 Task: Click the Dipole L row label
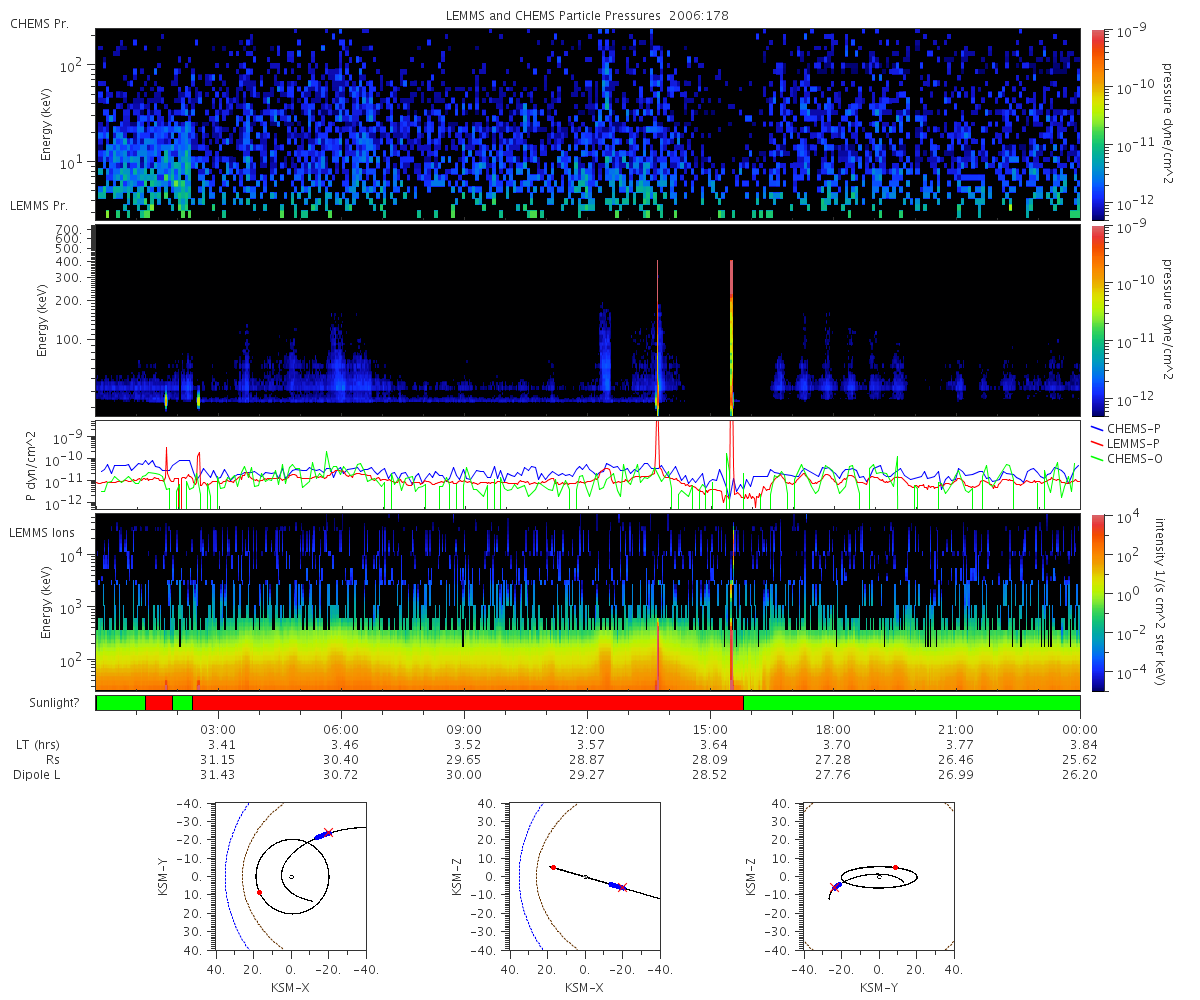pyautogui.click(x=39, y=775)
